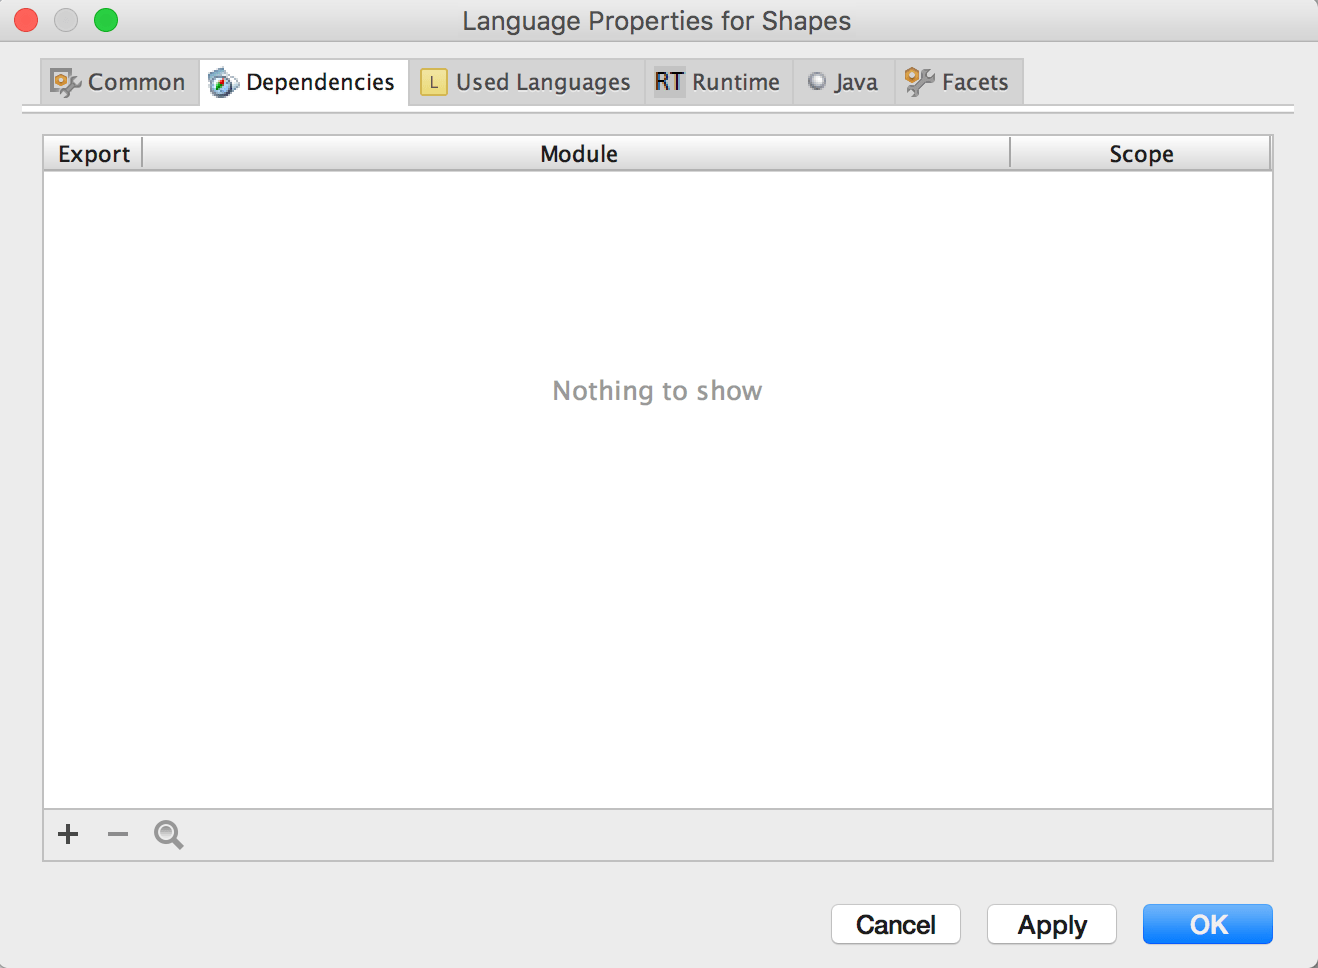
Task: Switch to the Common tab
Action: click(x=120, y=82)
